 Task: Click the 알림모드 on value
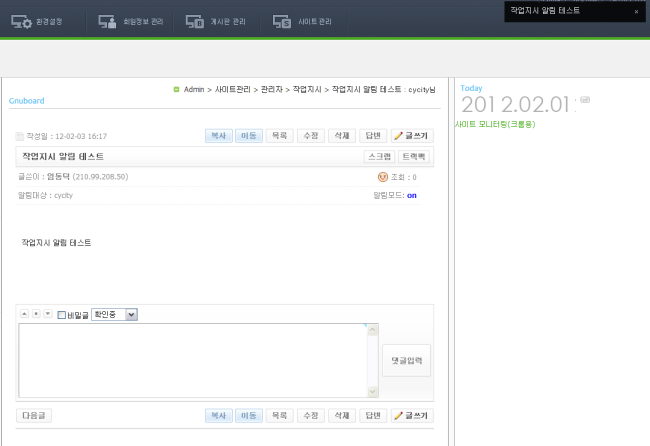[412, 196]
